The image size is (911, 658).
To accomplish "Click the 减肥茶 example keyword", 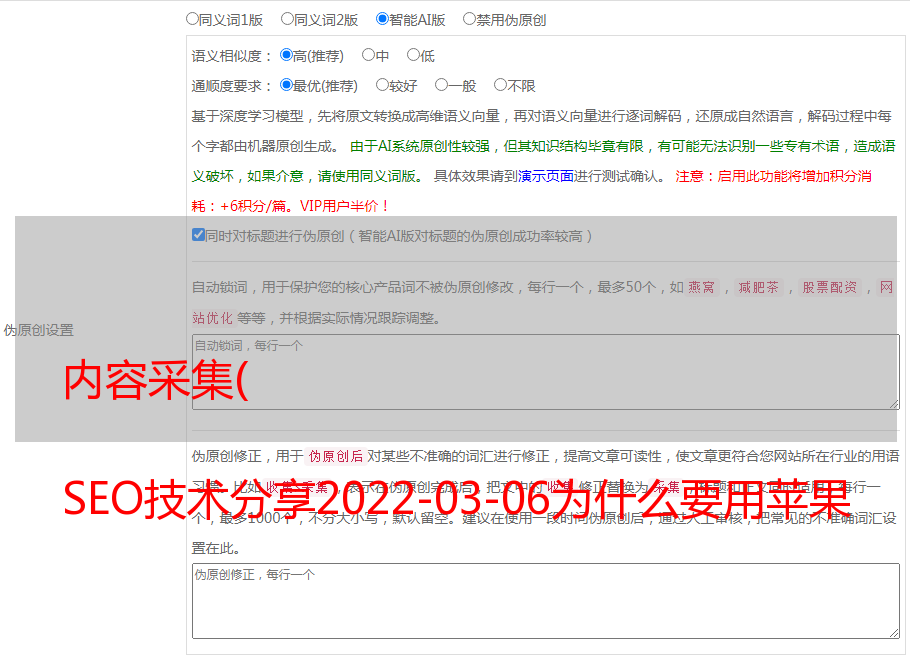I will point(758,287).
